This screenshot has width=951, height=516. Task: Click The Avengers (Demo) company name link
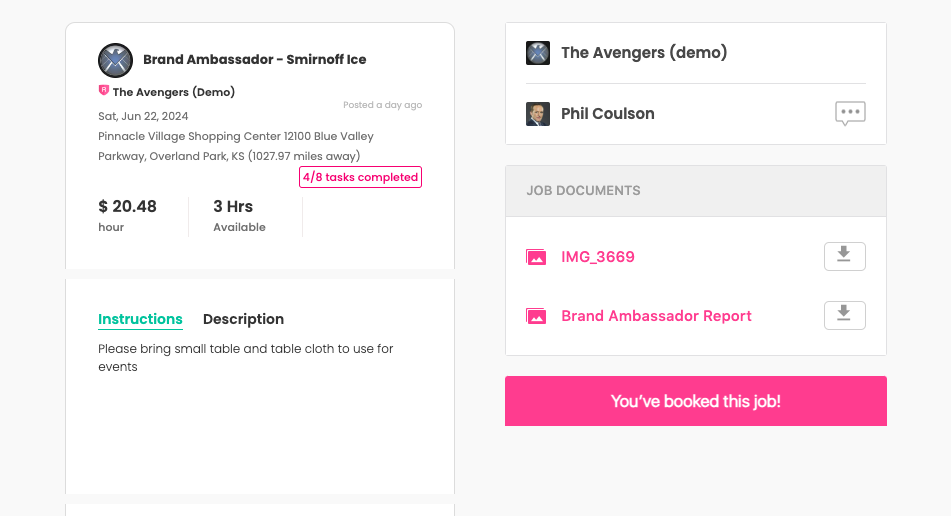(174, 92)
